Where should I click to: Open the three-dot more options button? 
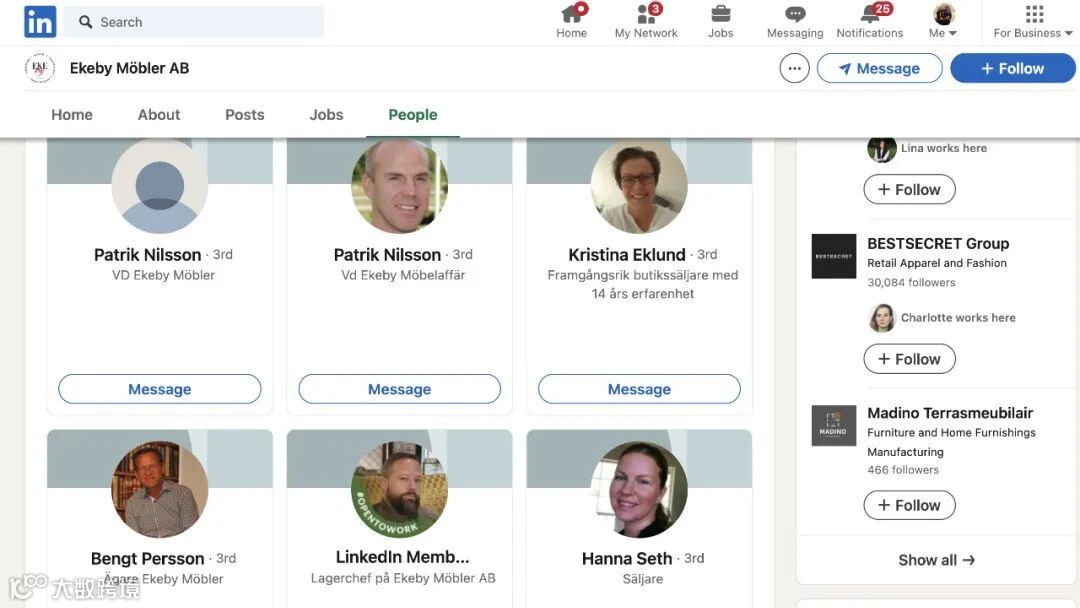[x=794, y=68]
